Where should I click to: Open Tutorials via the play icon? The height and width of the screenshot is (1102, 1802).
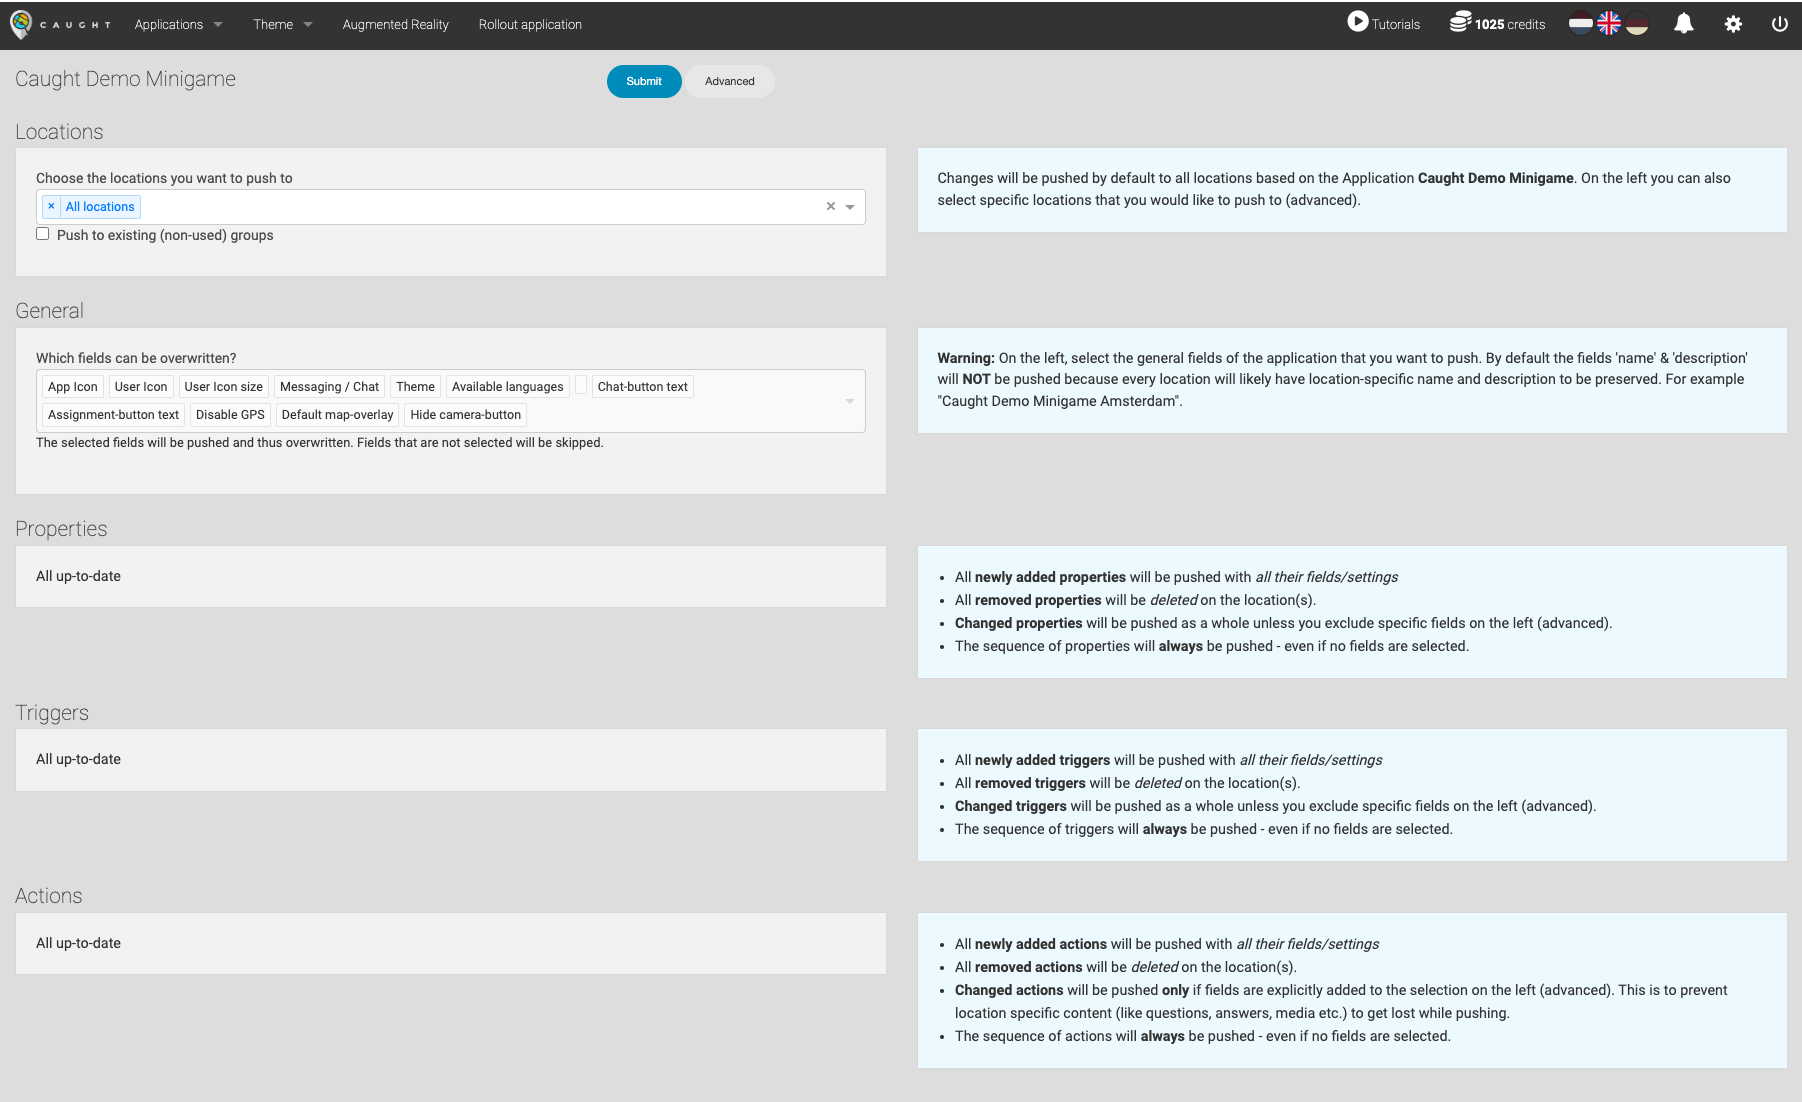(x=1357, y=22)
